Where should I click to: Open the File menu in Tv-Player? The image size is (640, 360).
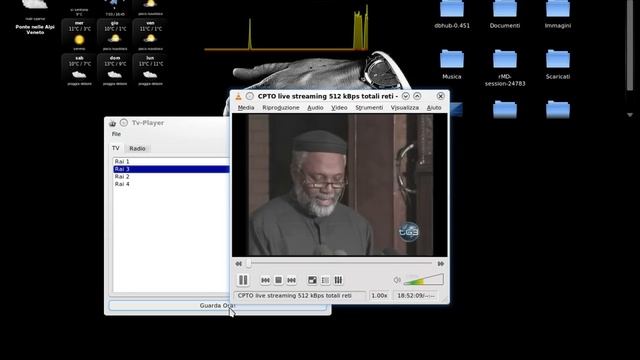pos(116,134)
